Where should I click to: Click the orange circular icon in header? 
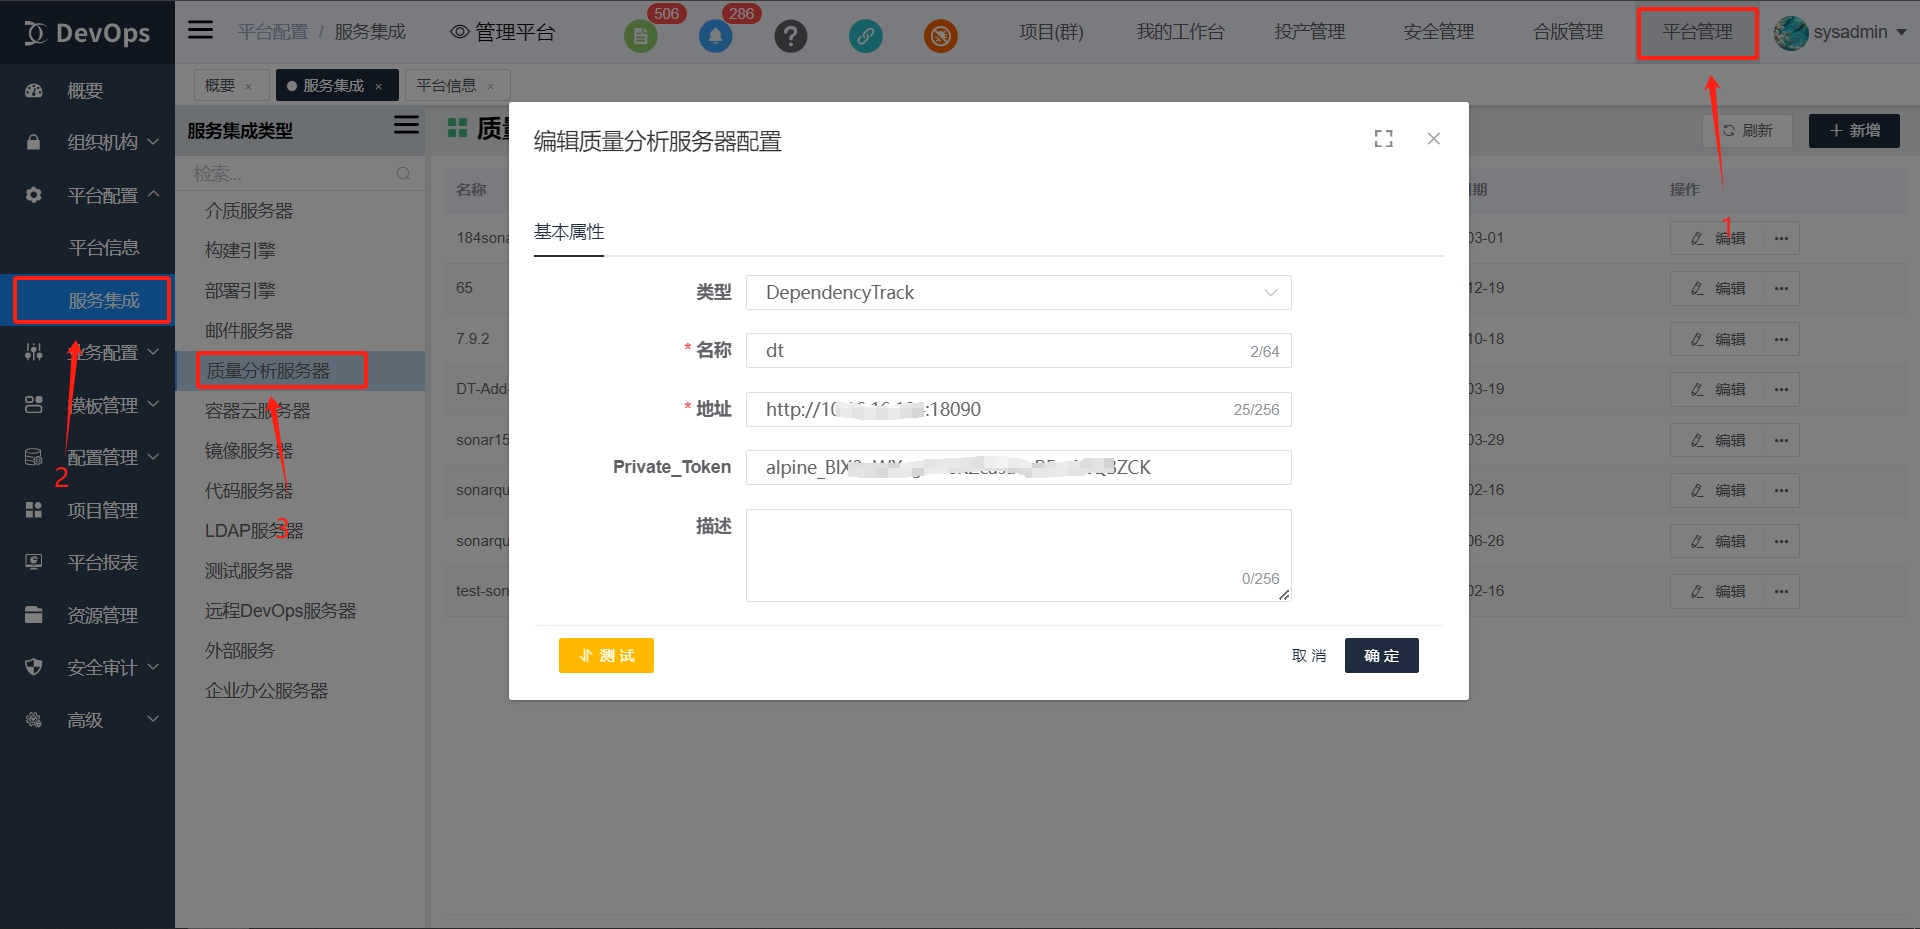(x=940, y=37)
